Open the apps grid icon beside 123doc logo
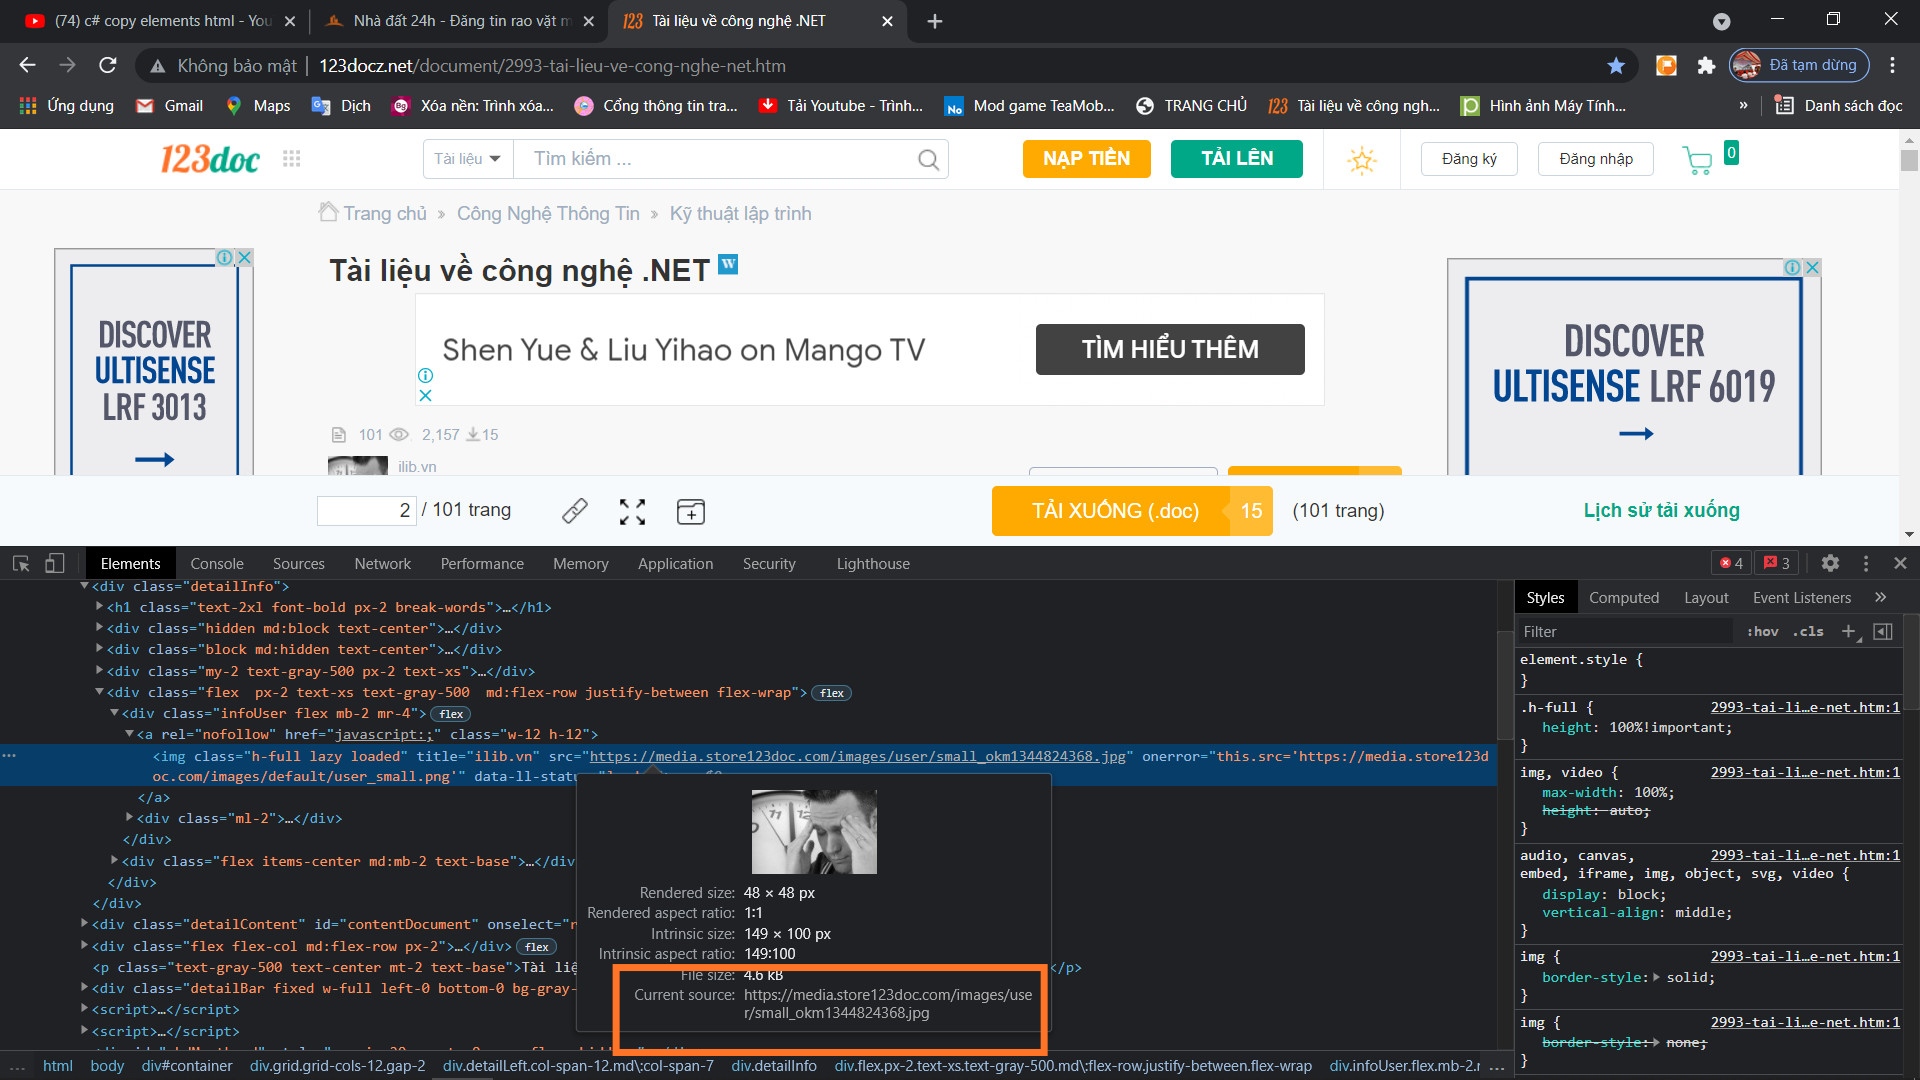 291,158
